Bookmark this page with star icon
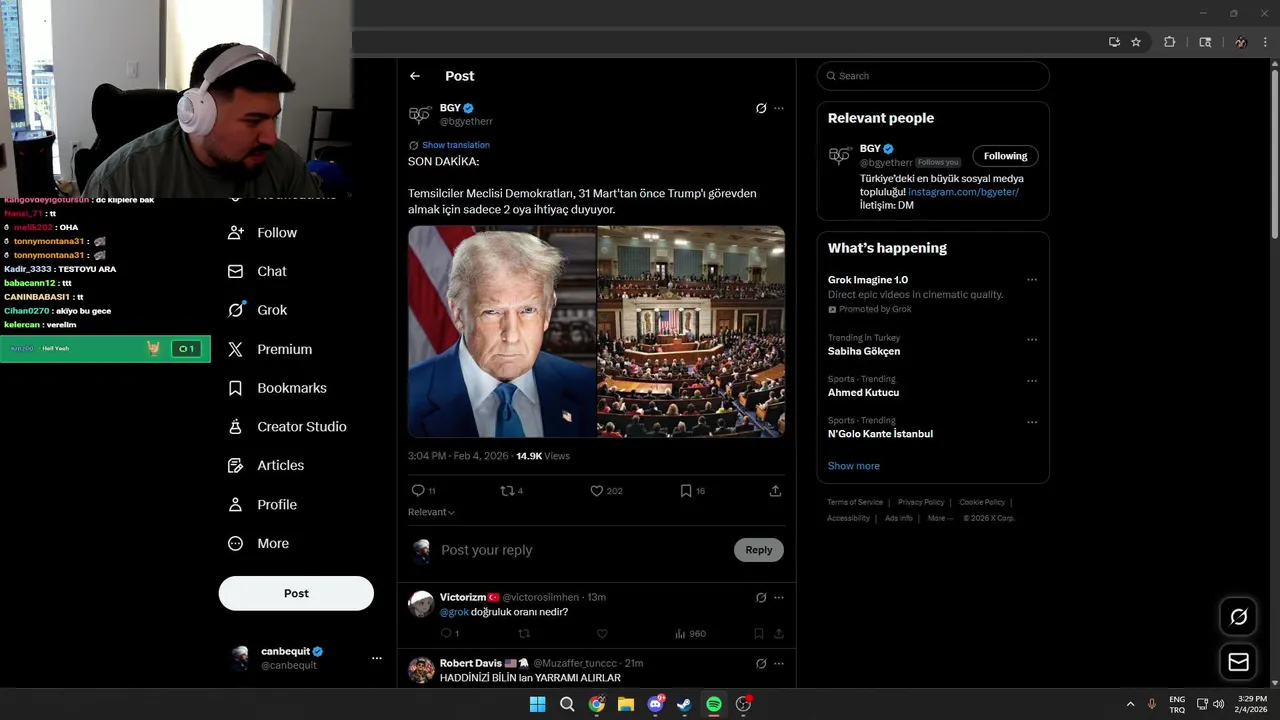The height and width of the screenshot is (720, 1280). [x=1136, y=42]
